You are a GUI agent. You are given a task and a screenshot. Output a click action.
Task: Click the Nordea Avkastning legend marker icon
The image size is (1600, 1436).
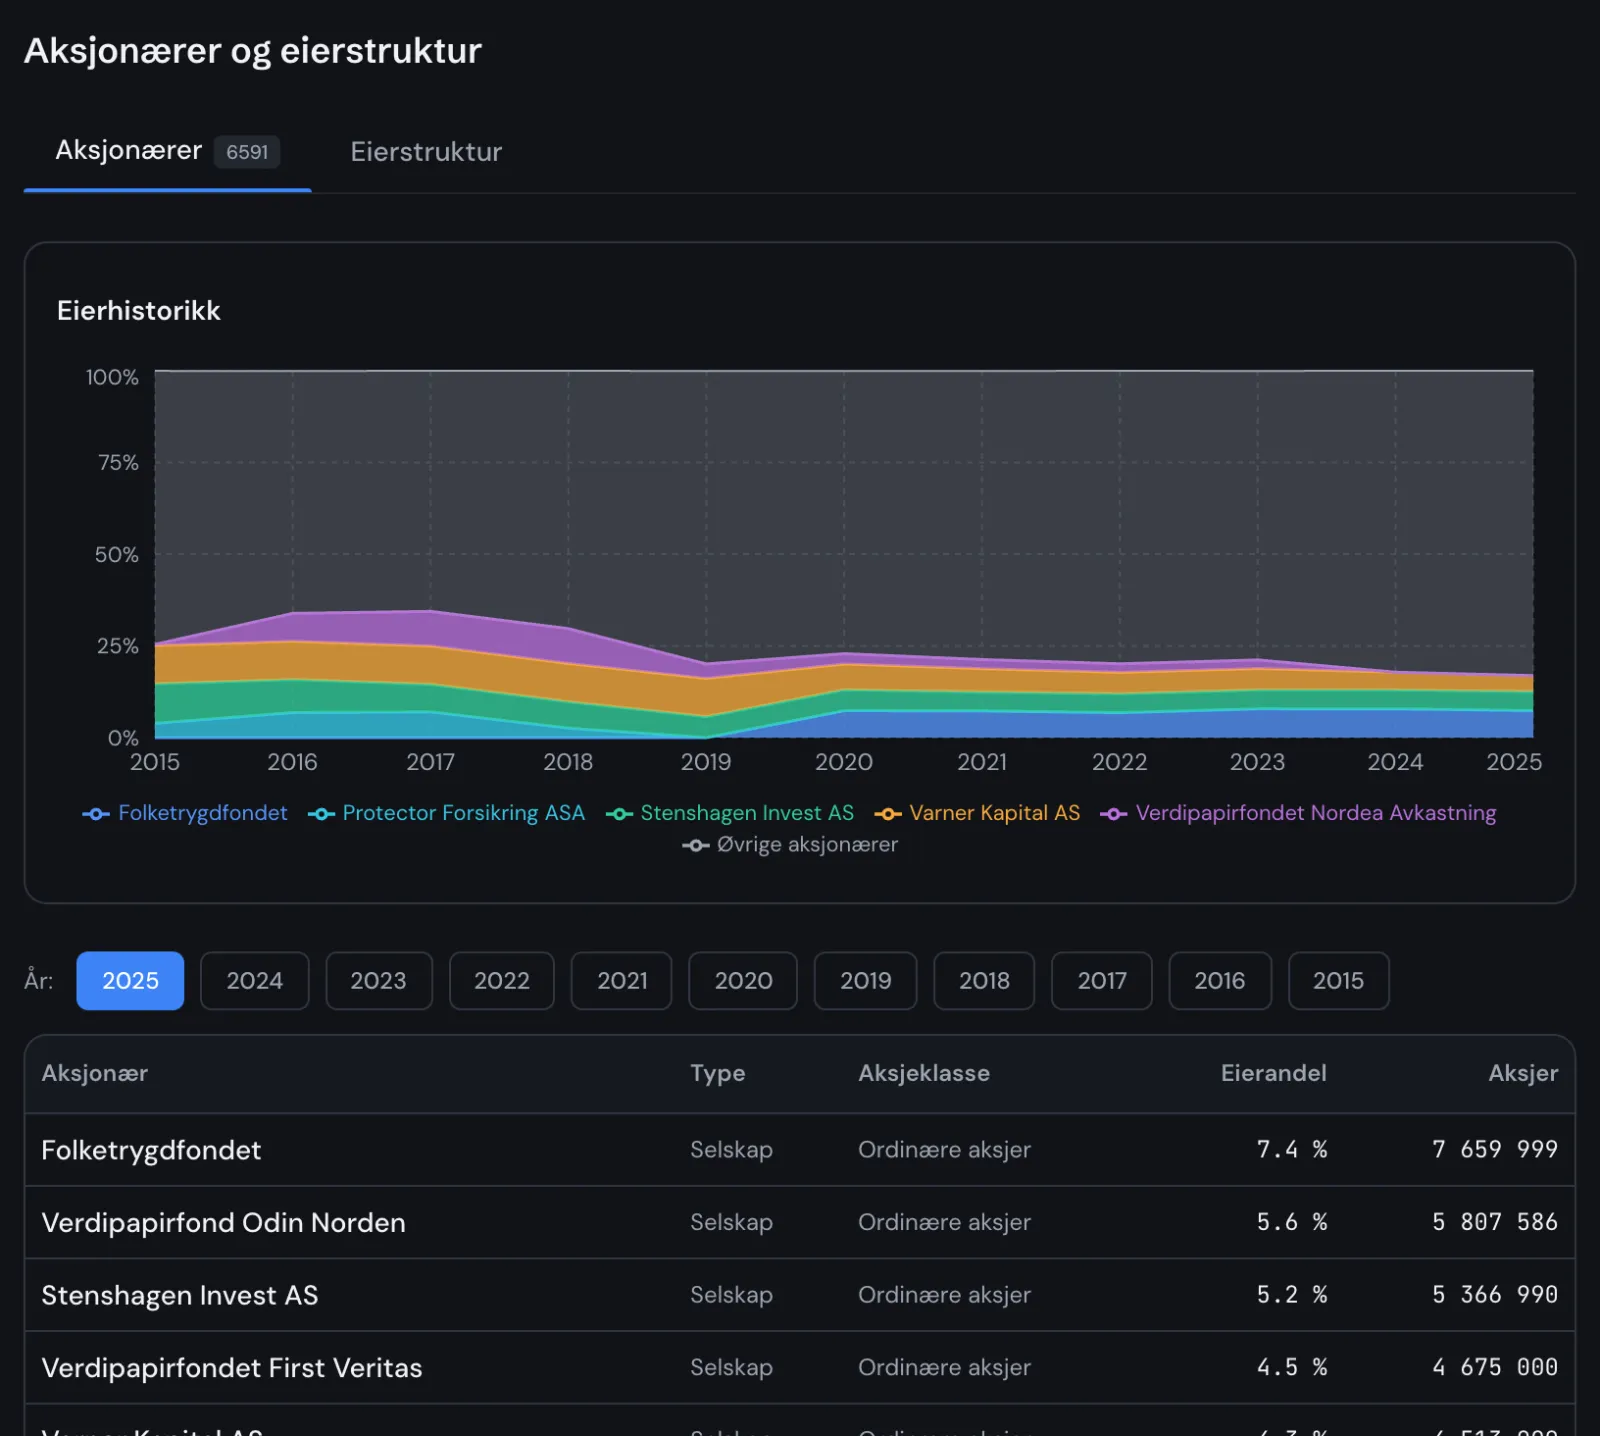(1114, 814)
